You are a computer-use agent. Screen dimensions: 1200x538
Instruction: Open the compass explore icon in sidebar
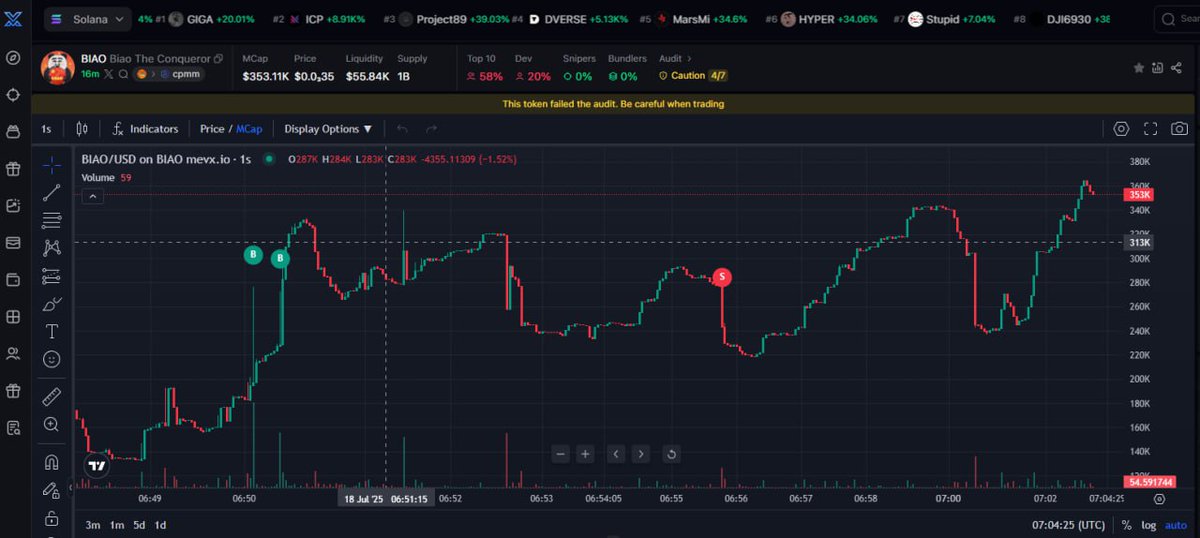tap(13, 58)
